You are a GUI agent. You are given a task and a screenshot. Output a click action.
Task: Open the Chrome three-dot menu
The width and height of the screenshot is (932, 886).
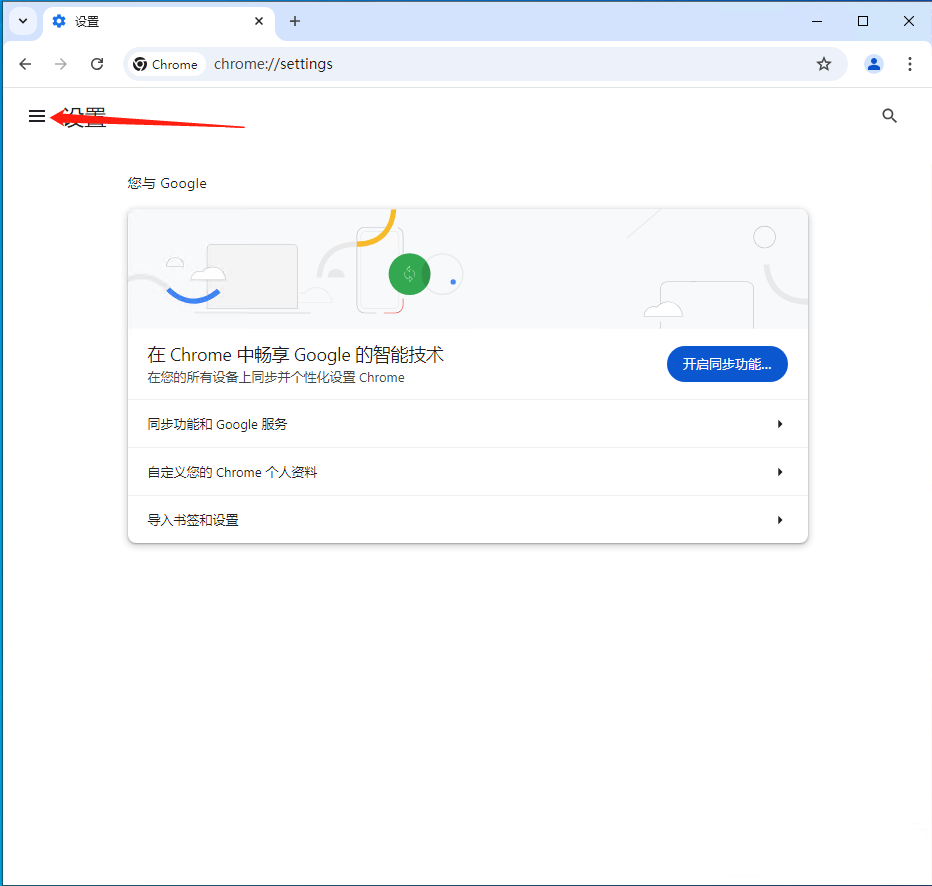point(909,64)
